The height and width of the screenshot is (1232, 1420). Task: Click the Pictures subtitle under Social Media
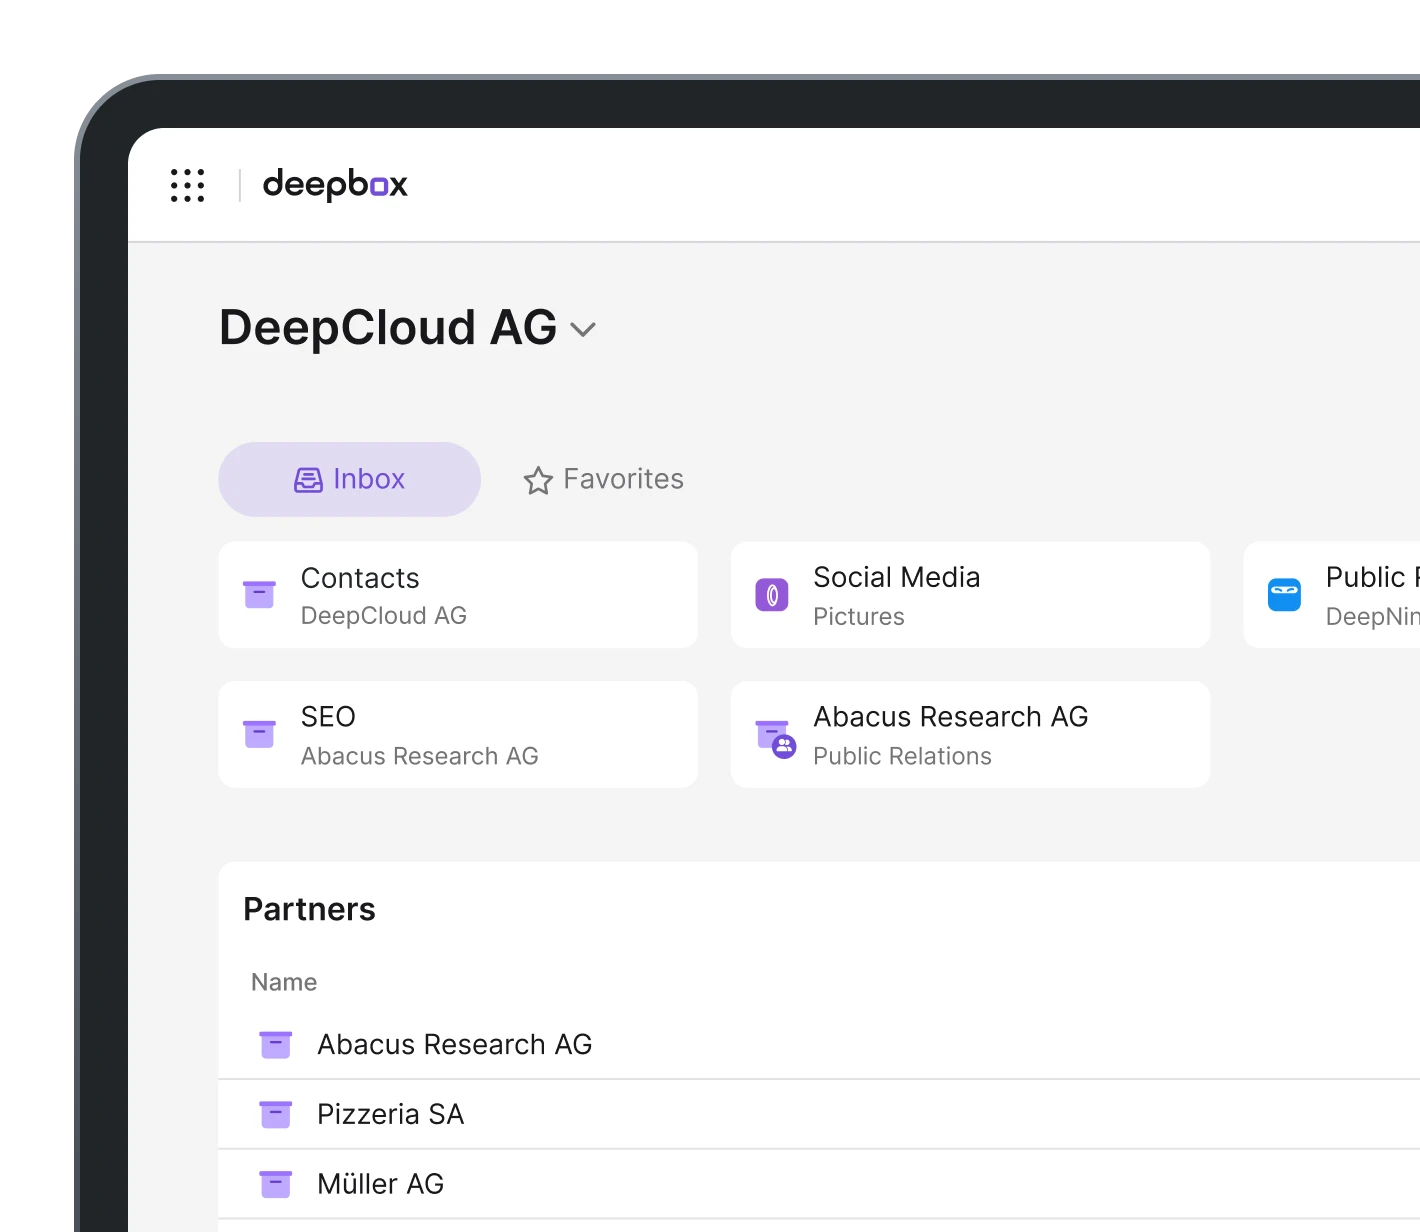click(859, 617)
